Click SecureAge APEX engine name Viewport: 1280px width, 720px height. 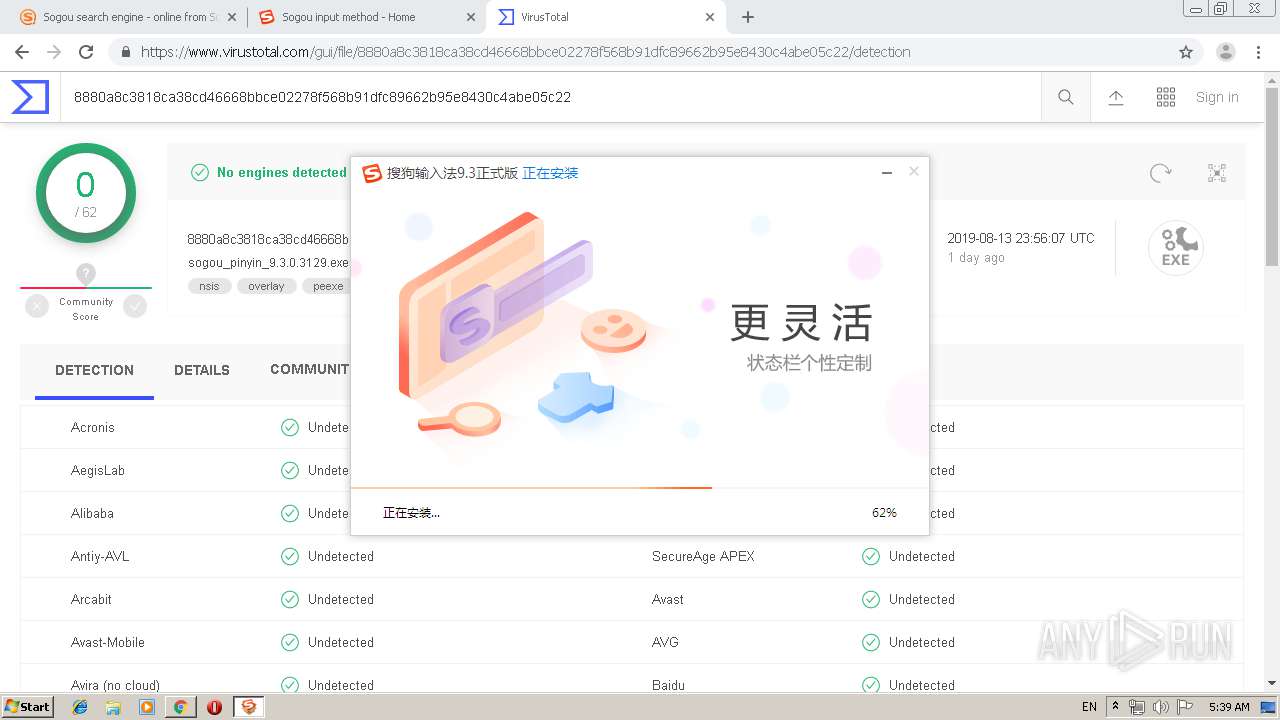tap(703, 556)
